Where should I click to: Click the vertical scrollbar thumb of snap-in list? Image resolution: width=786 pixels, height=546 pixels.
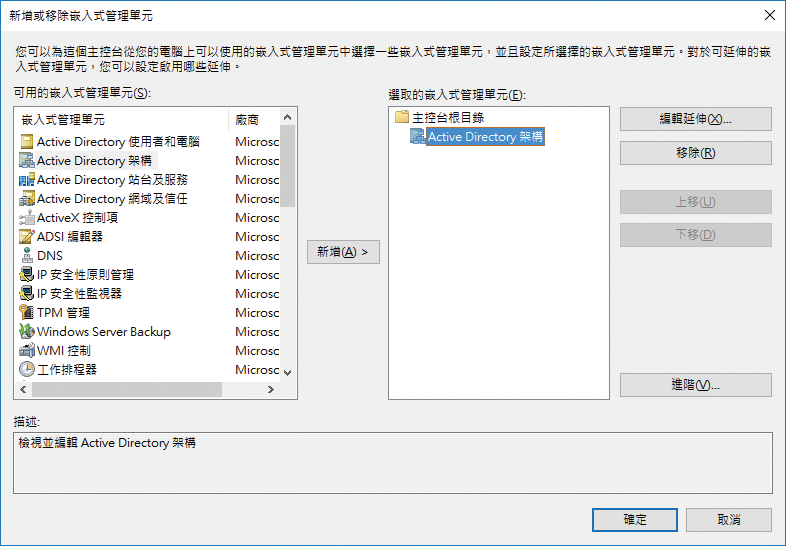pyautogui.click(x=288, y=166)
